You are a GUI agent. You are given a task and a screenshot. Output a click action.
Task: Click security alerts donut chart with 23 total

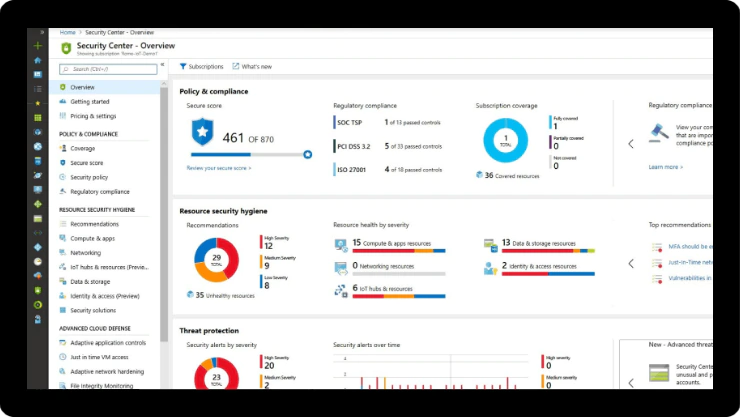click(217, 374)
